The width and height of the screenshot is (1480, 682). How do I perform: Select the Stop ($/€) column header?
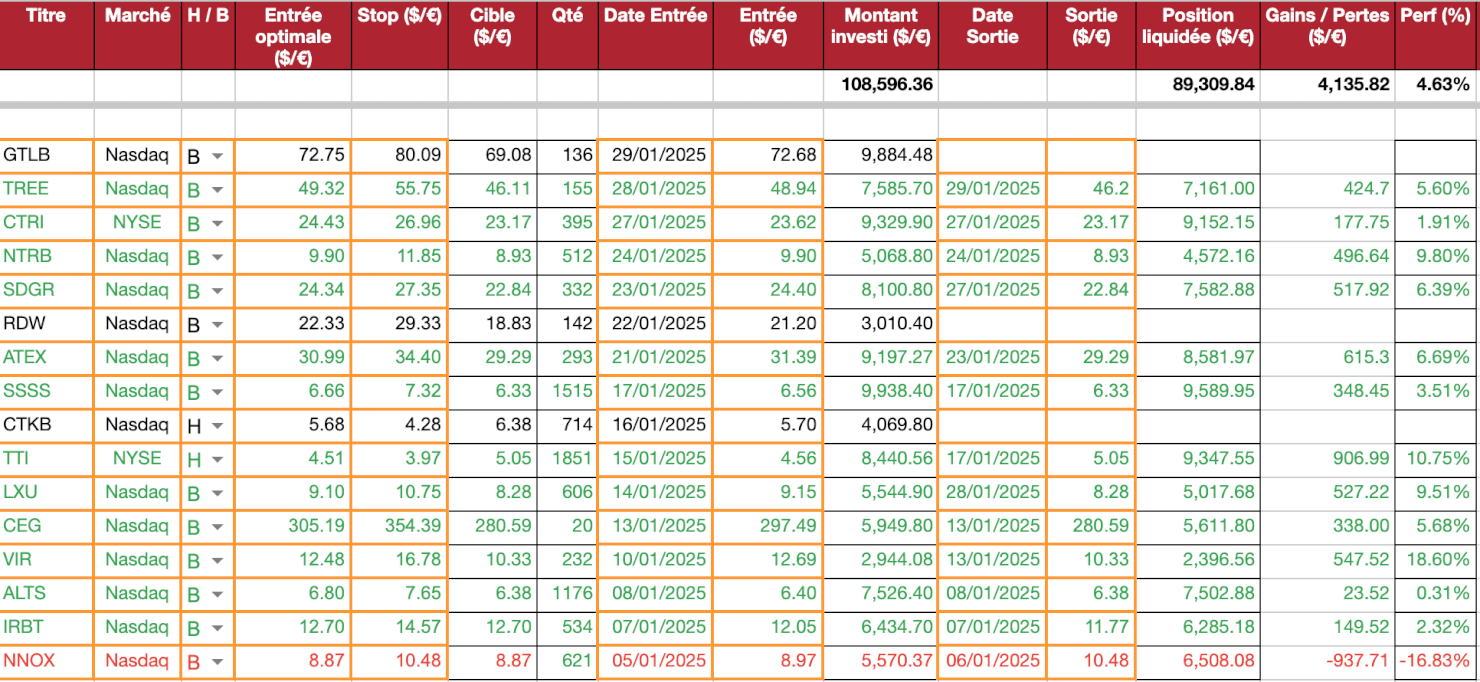(x=399, y=35)
